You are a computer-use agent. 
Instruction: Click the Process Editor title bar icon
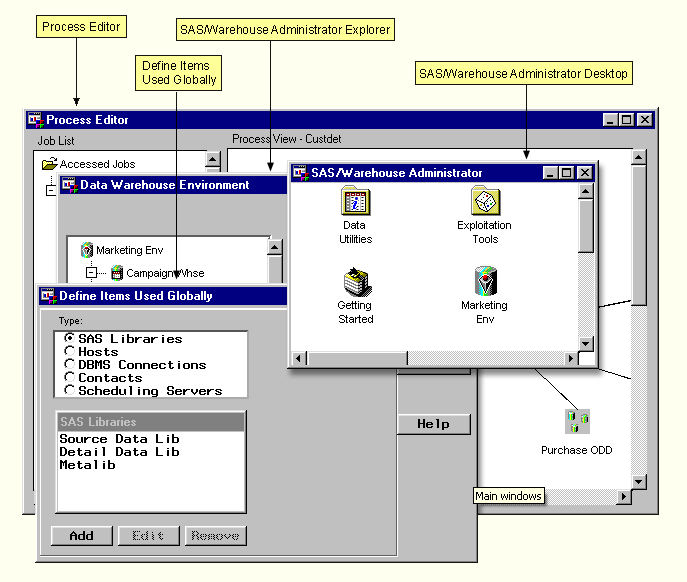point(35,120)
